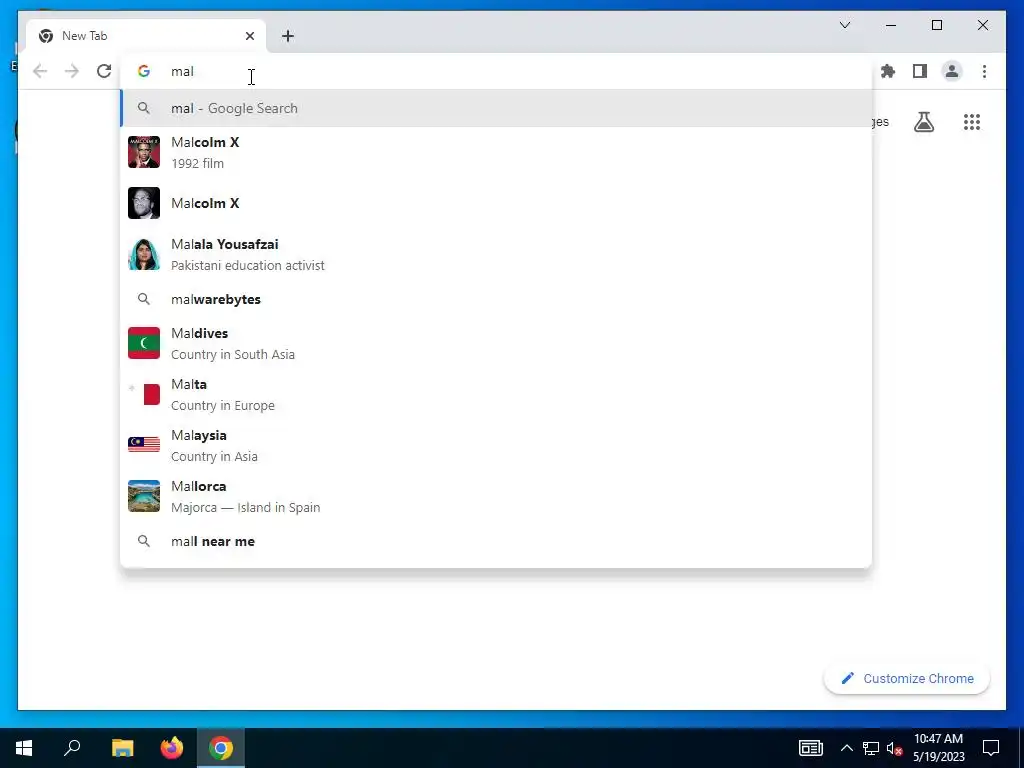
Task: Open the Windows Start menu
Action: point(24,748)
